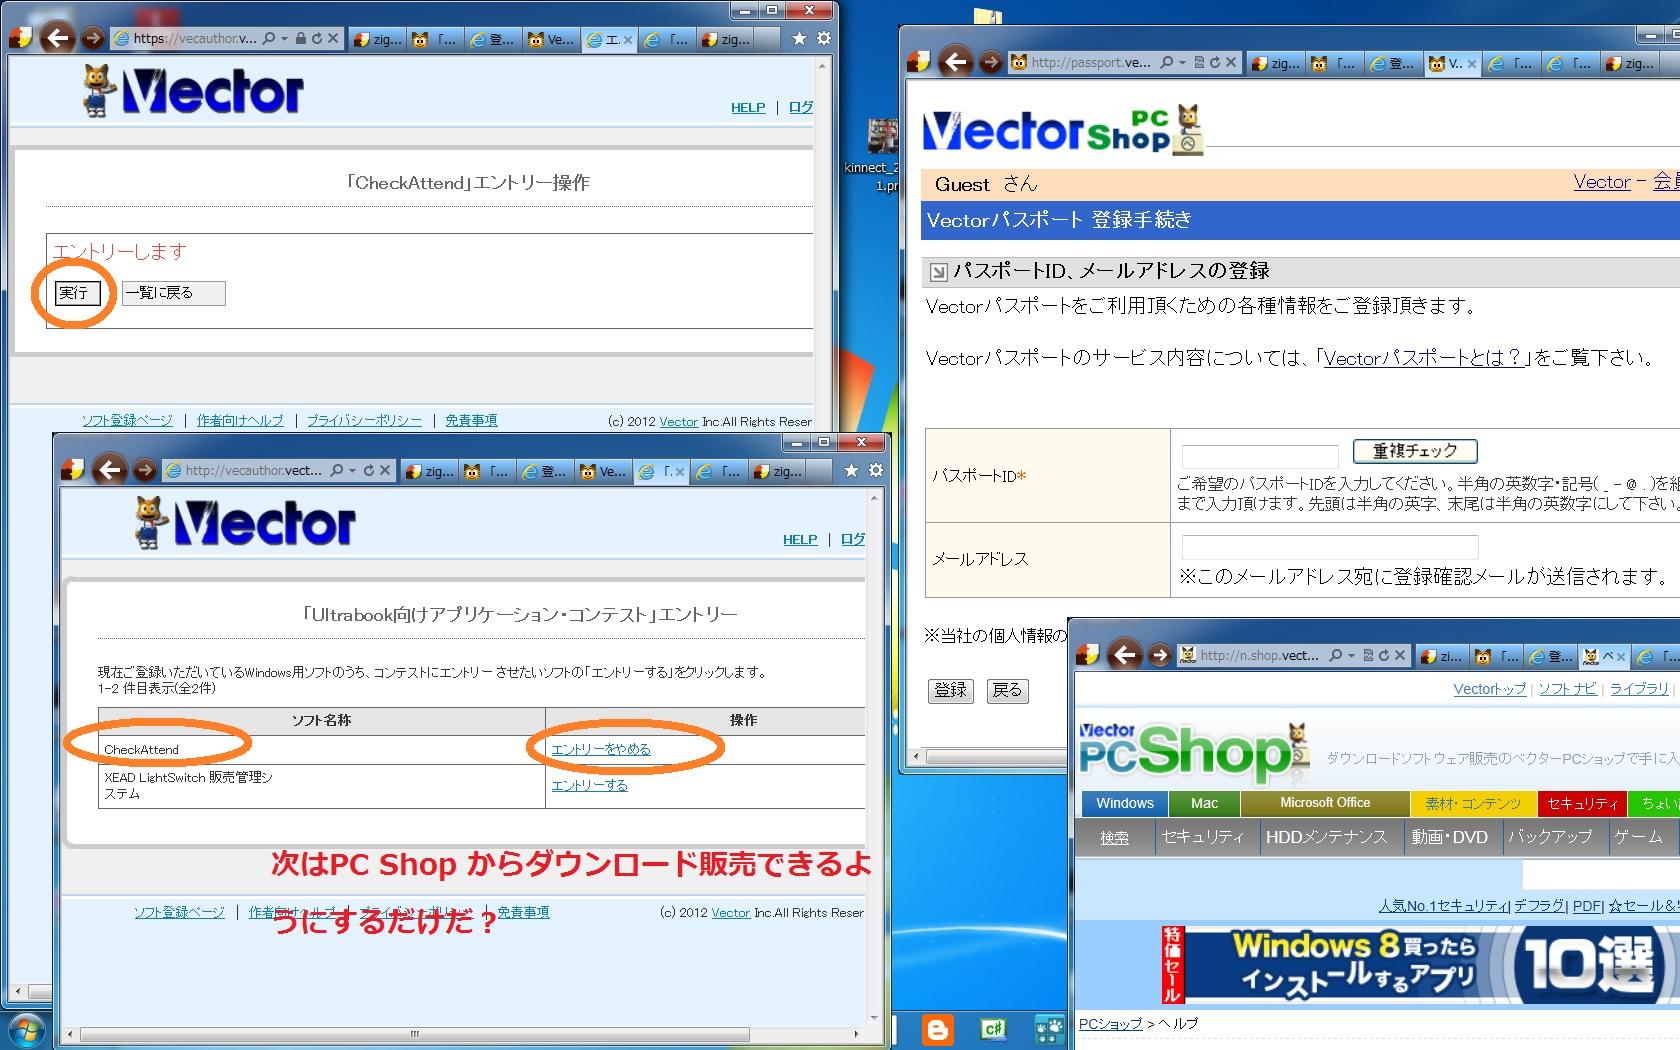Focus the パスポートID input field
1680x1050 pixels.
click(1260, 456)
